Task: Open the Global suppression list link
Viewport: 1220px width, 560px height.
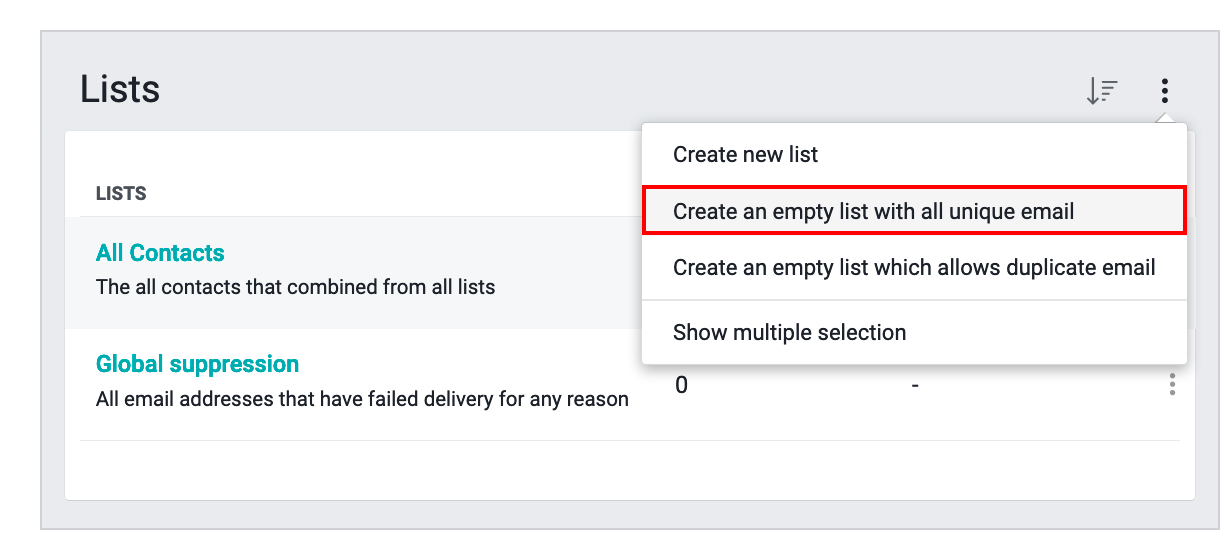Action: pos(197,364)
